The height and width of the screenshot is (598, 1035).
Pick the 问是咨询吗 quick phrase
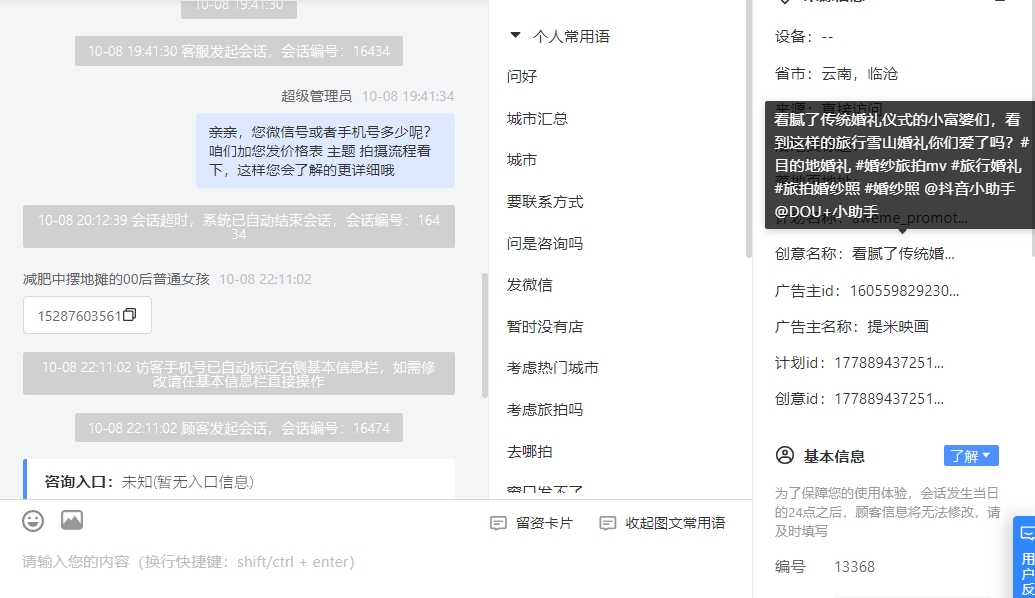tap(545, 244)
